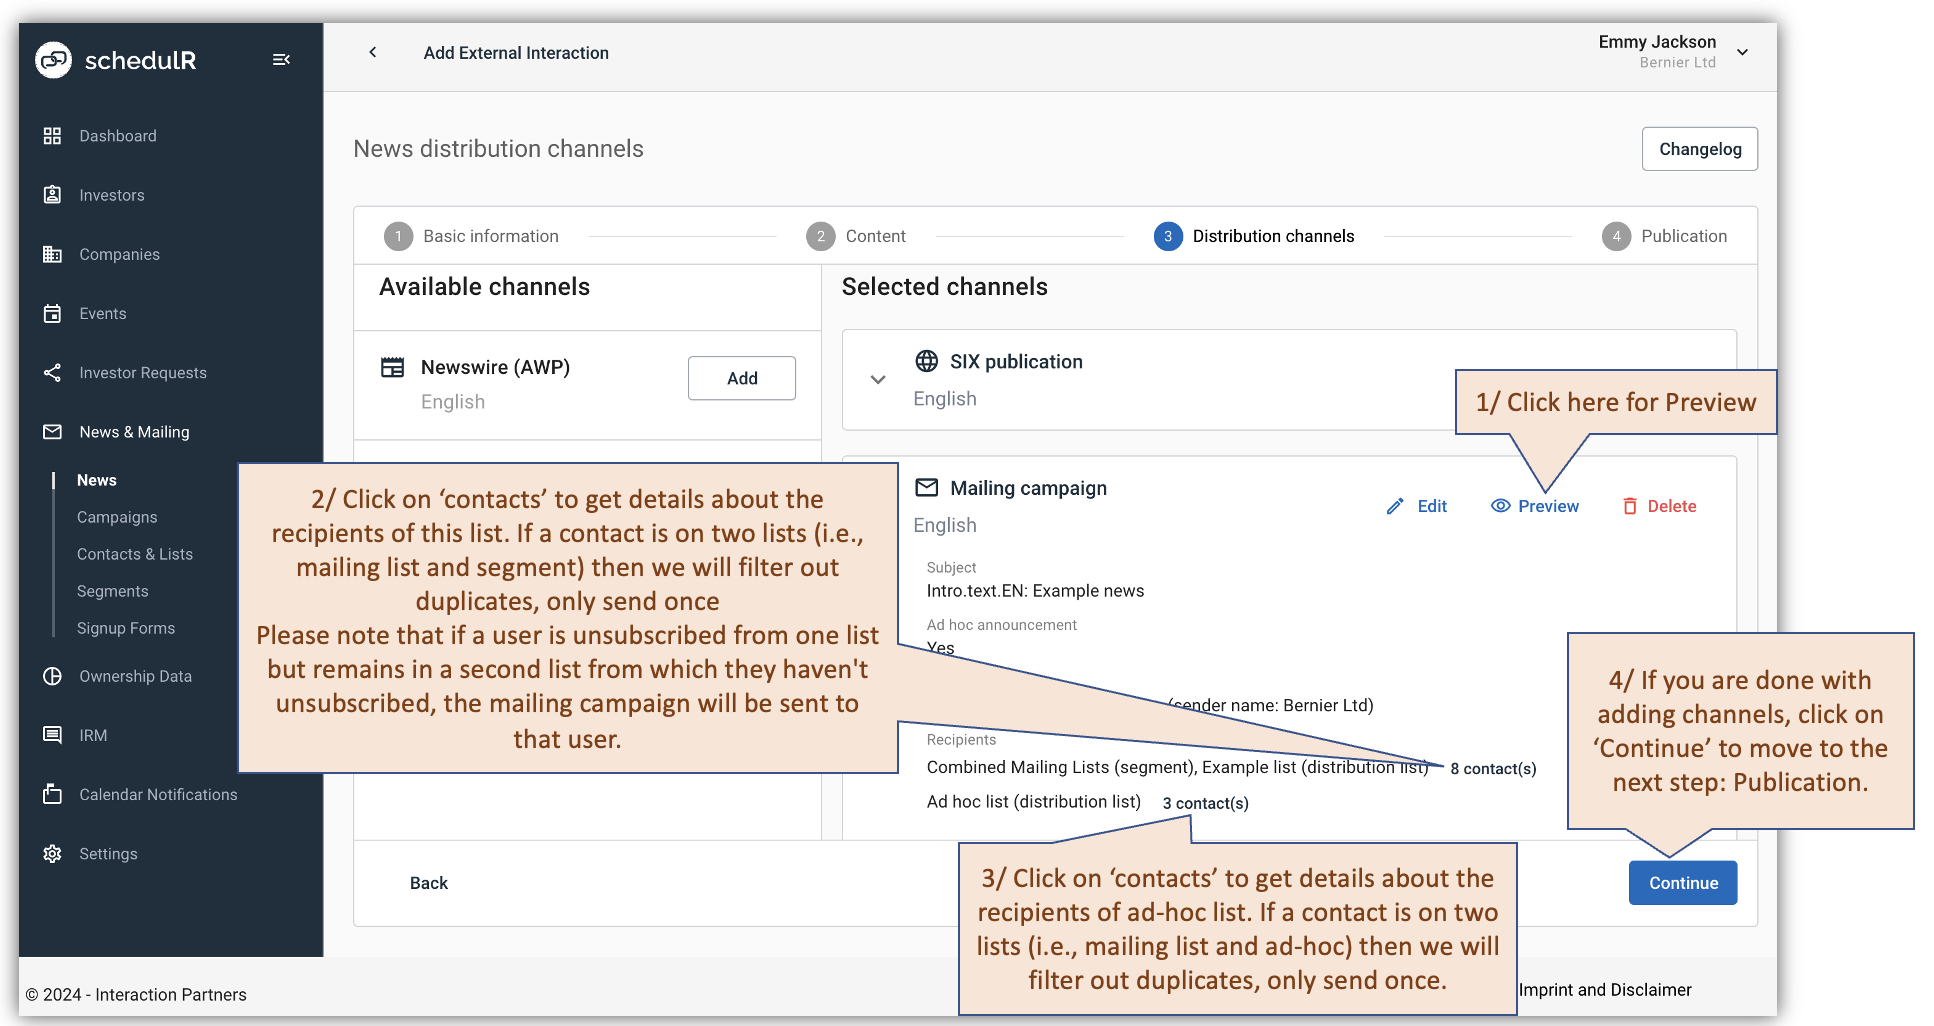The height and width of the screenshot is (1026, 1934).
Task: Delete the Mailing campaign with the trash icon
Action: (1630, 505)
